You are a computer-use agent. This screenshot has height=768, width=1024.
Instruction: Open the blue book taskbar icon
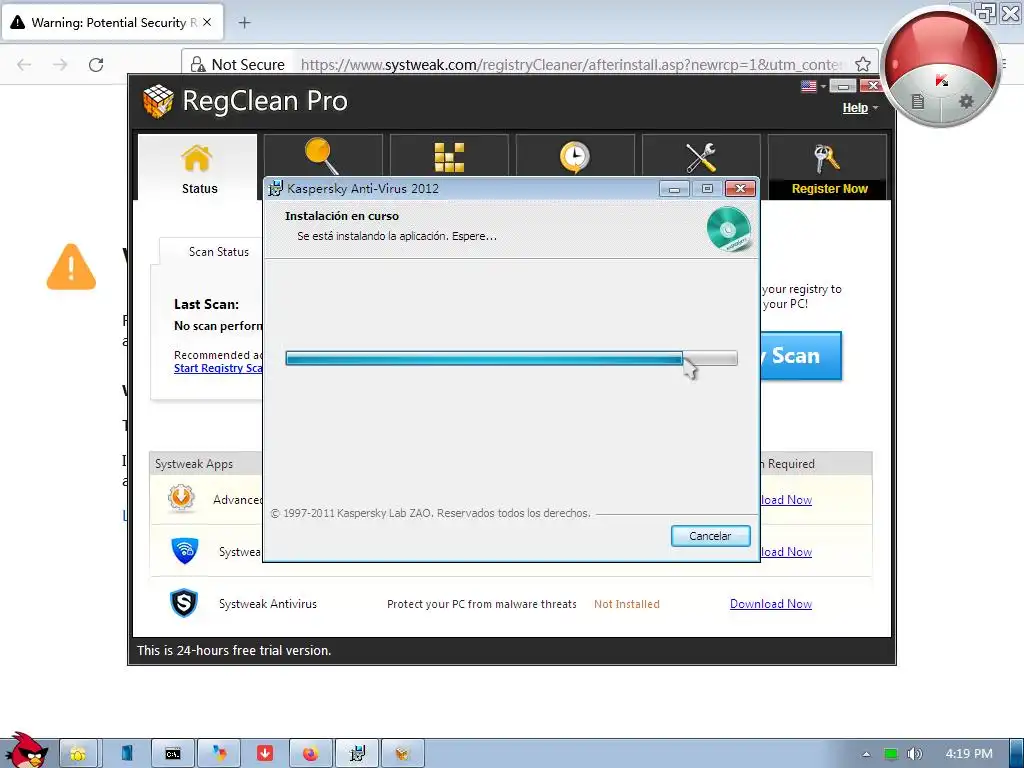[127, 754]
